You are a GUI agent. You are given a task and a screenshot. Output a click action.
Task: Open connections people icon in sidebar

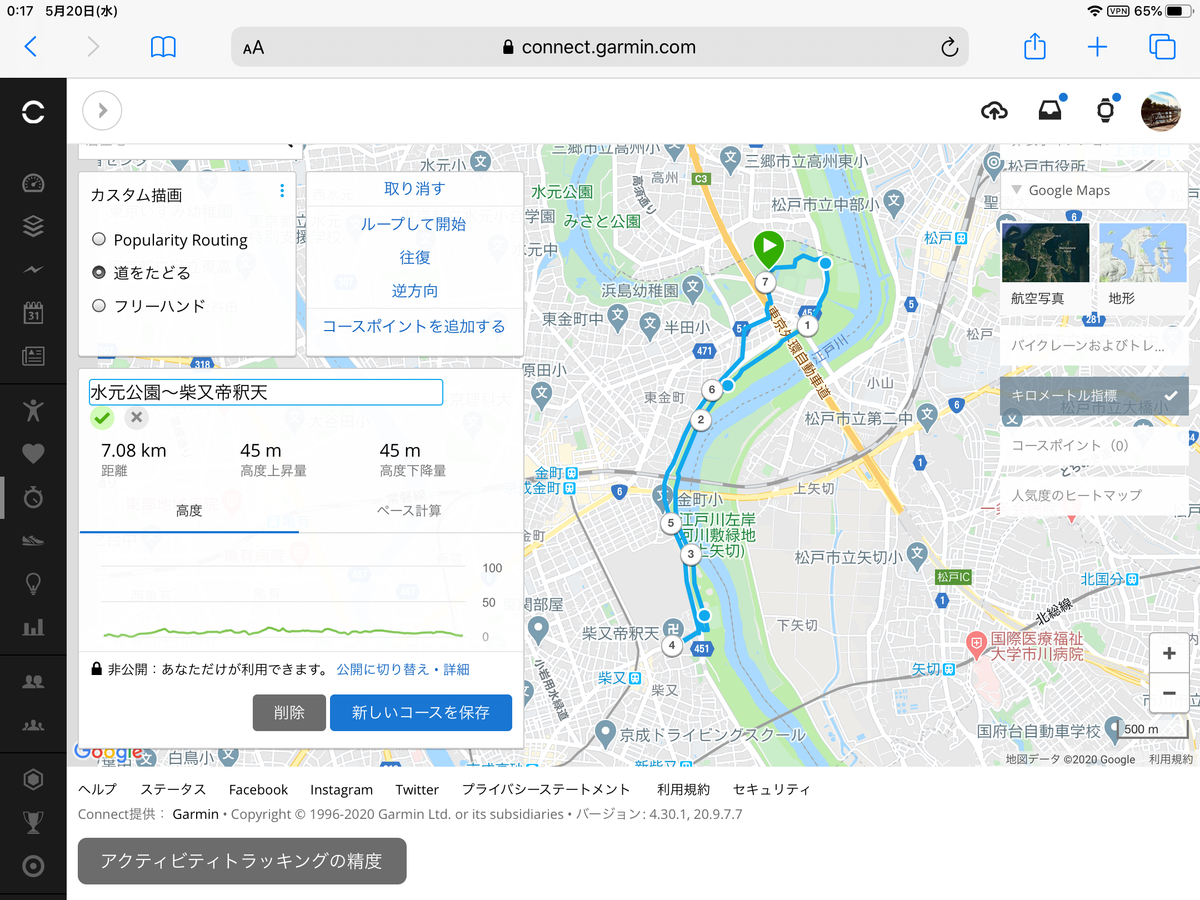[33, 681]
